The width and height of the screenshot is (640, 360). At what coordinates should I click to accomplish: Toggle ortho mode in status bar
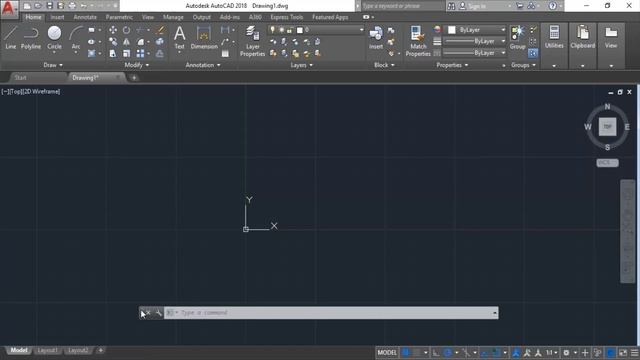(436, 353)
